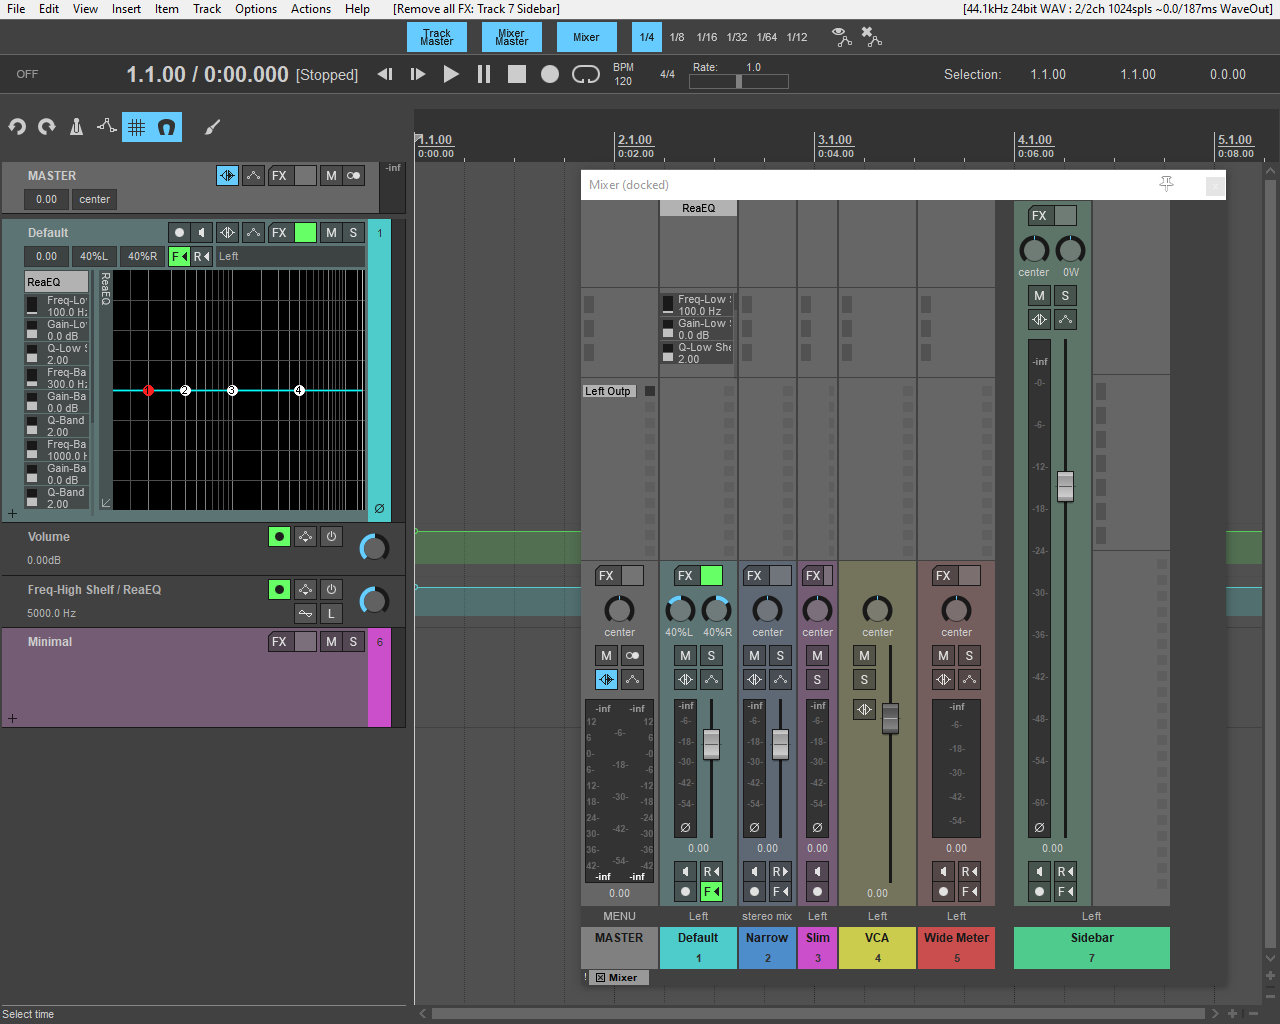The image size is (1280, 1024).
Task: Arm the Volume envelope of Default track
Action: coord(280,537)
